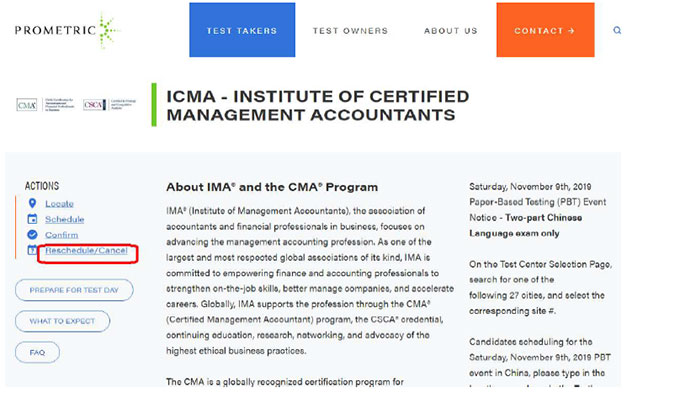Open the Test Takers menu
The height and width of the screenshot is (419, 680).
[242, 31]
